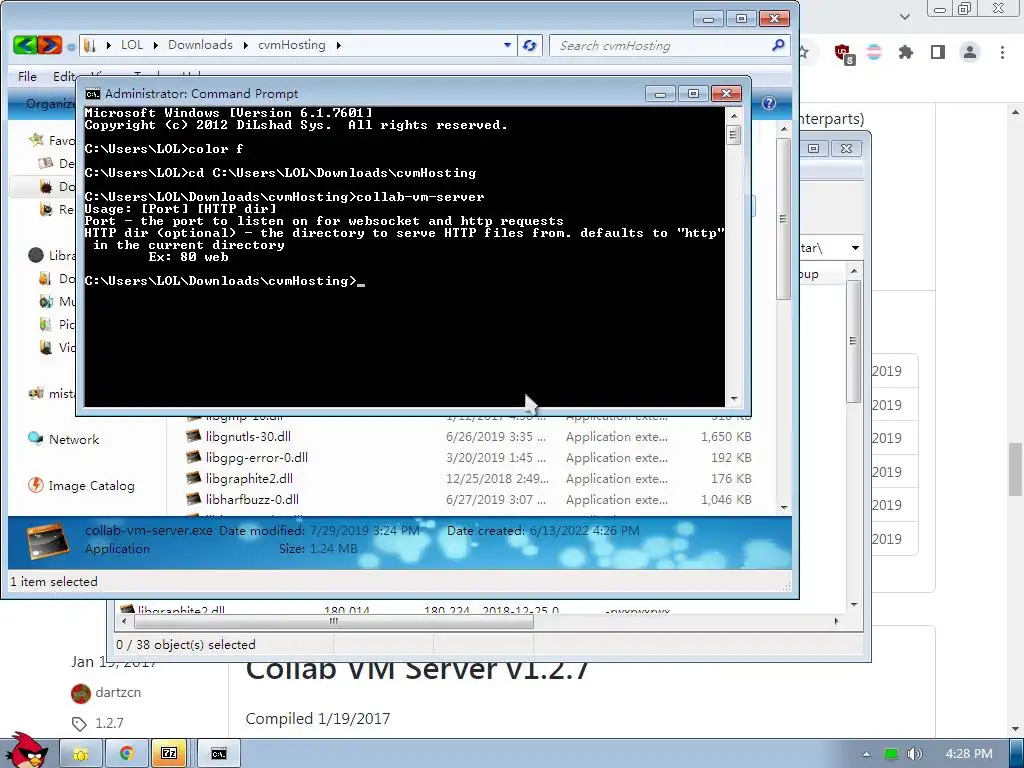Click Chrome tab search chevron
This screenshot has height=768, width=1024.
click(x=904, y=16)
